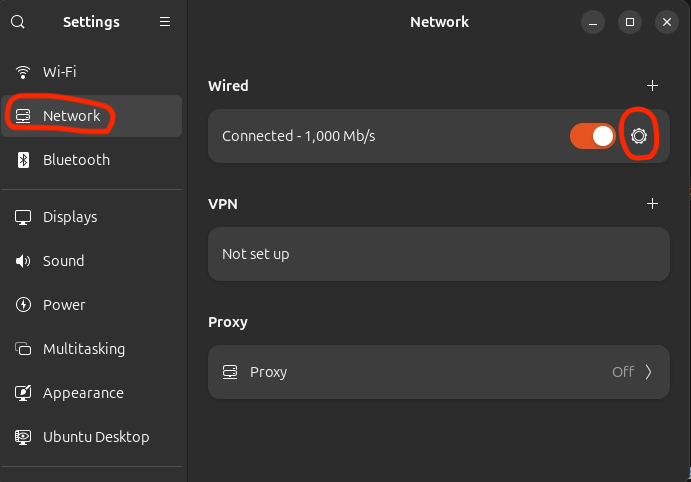Click the 'Settings' sidebar title

click(x=91, y=22)
